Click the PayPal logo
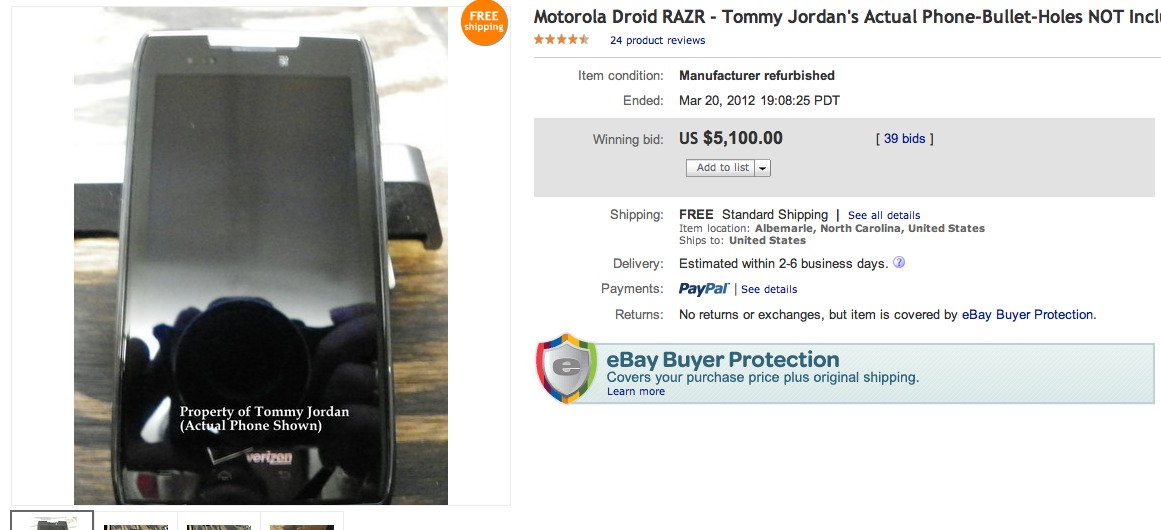Image resolution: width=1161 pixels, height=530 pixels. [x=703, y=289]
